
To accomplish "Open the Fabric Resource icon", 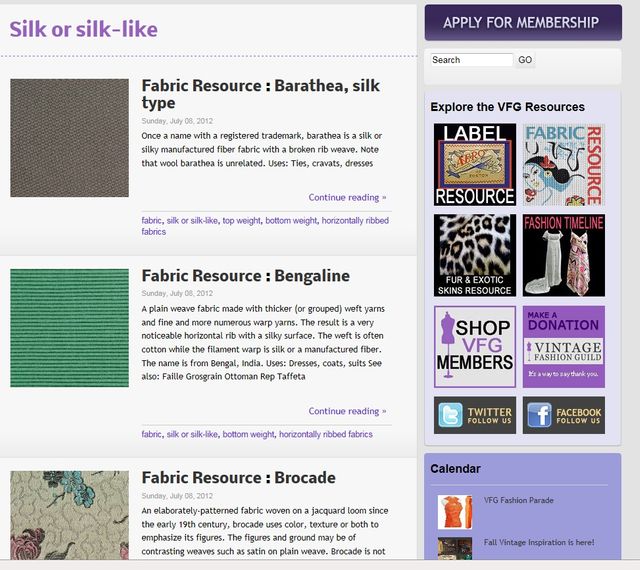I will [x=563, y=165].
